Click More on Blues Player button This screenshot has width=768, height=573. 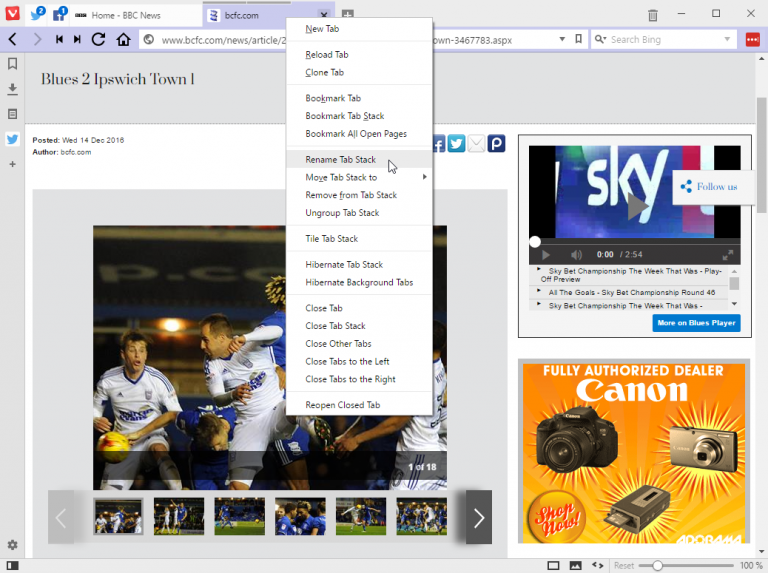[x=696, y=323]
